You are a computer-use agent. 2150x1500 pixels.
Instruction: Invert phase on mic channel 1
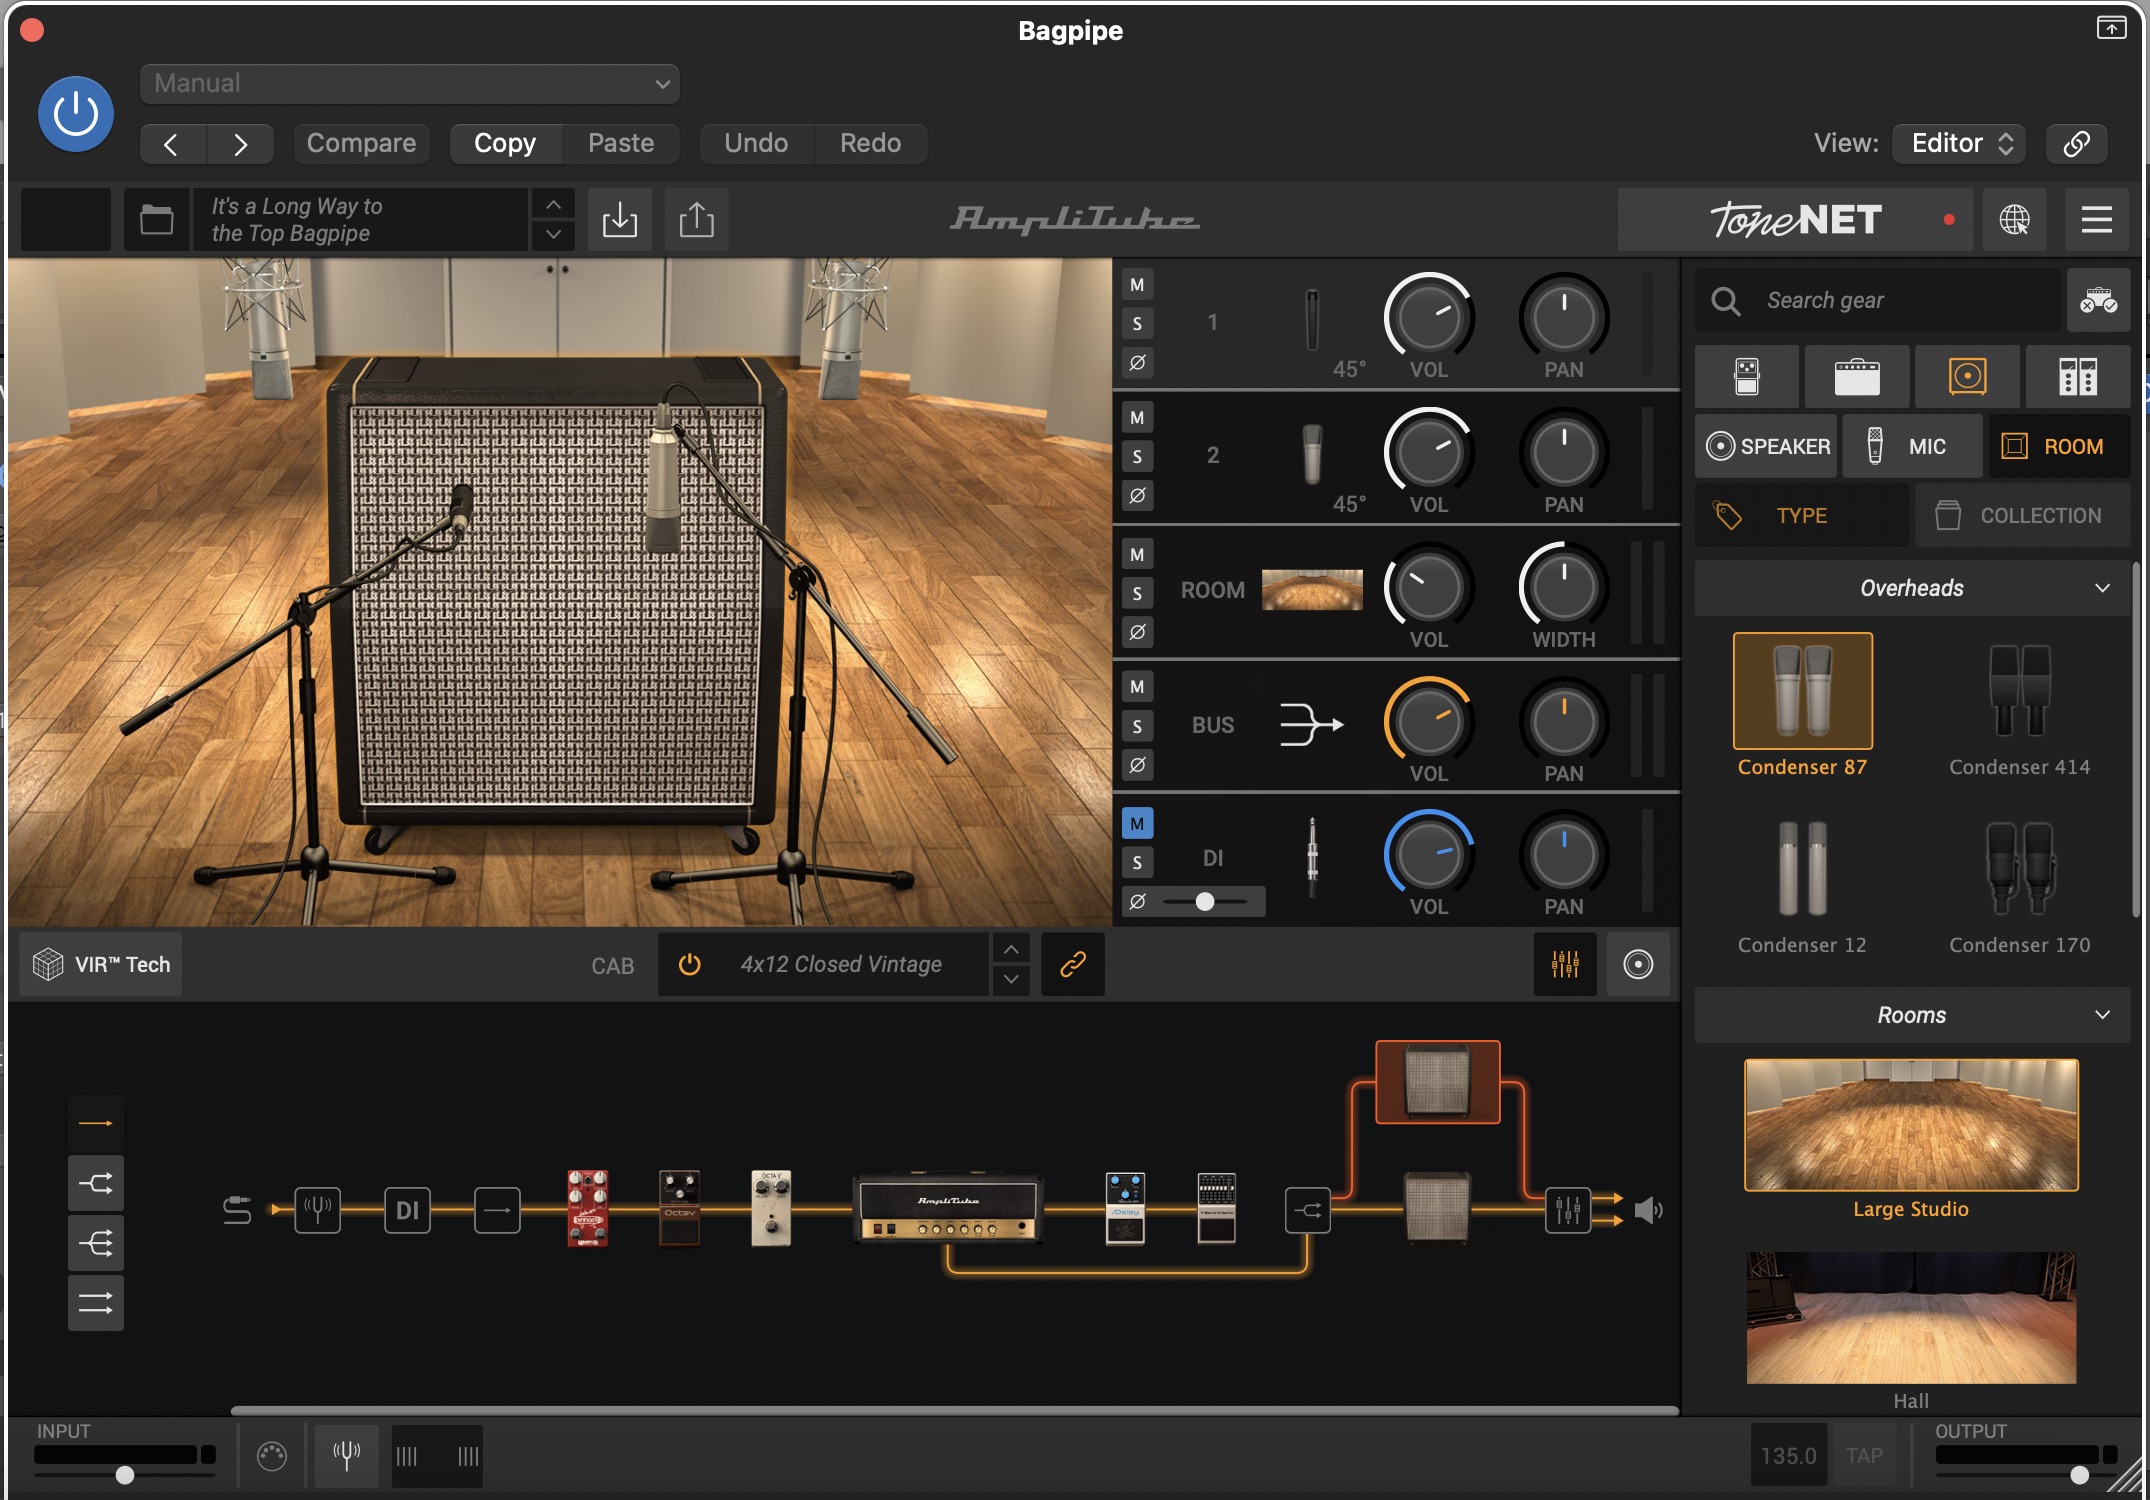[1137, 363]
